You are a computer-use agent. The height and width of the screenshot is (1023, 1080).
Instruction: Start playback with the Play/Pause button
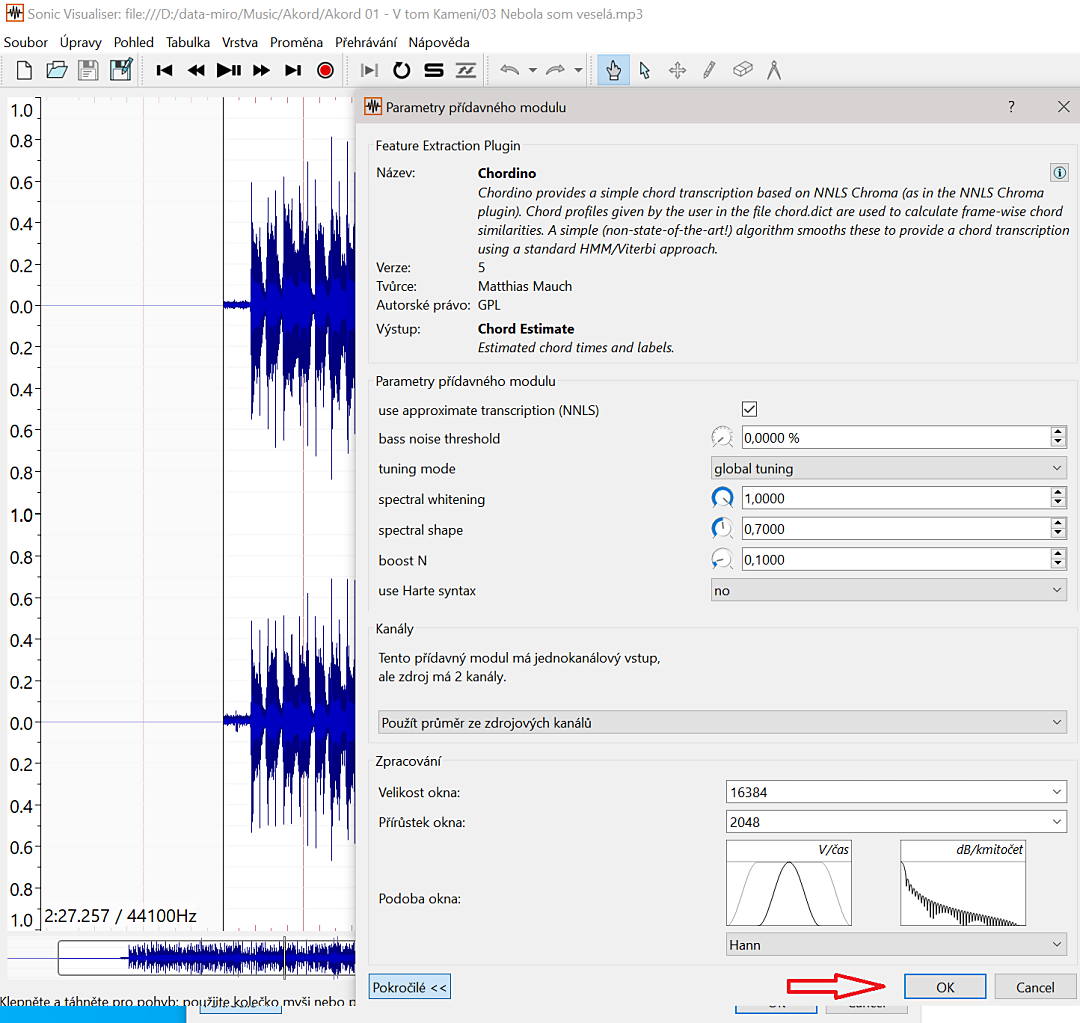coord(229,70)
